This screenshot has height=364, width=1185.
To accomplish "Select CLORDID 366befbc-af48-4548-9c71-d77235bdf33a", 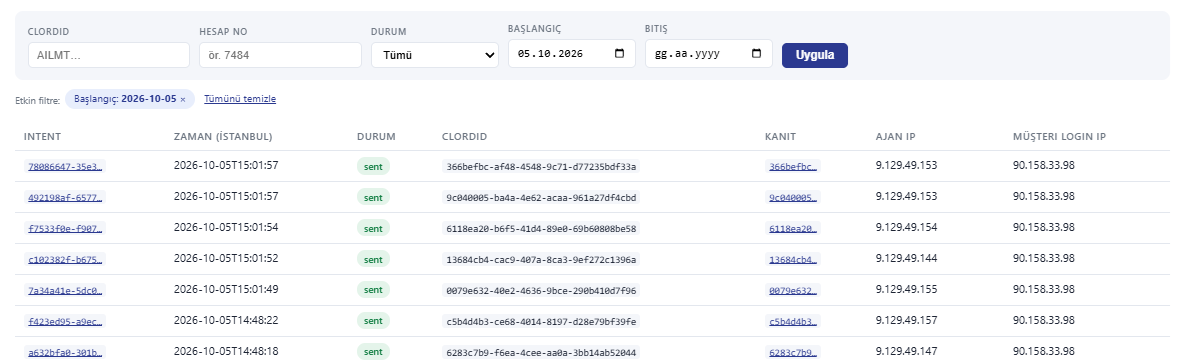I will point(541,167).
